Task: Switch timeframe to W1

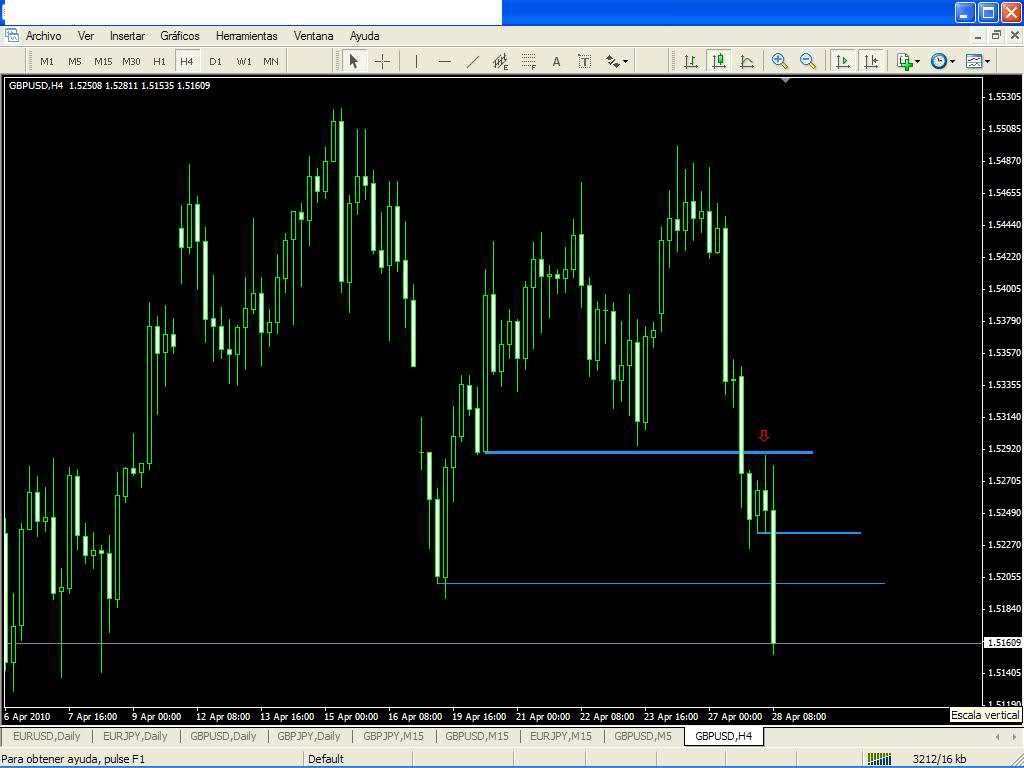Action: (244, 61)
